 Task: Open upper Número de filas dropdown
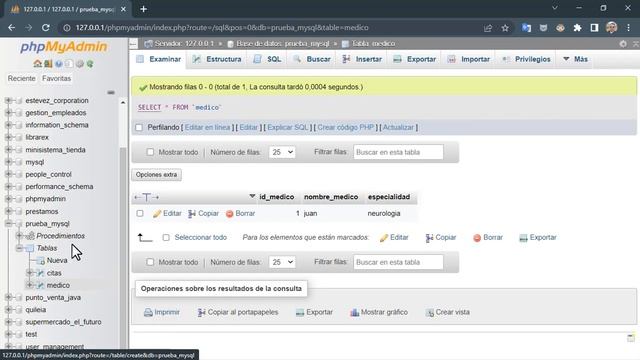coord(282,152)
